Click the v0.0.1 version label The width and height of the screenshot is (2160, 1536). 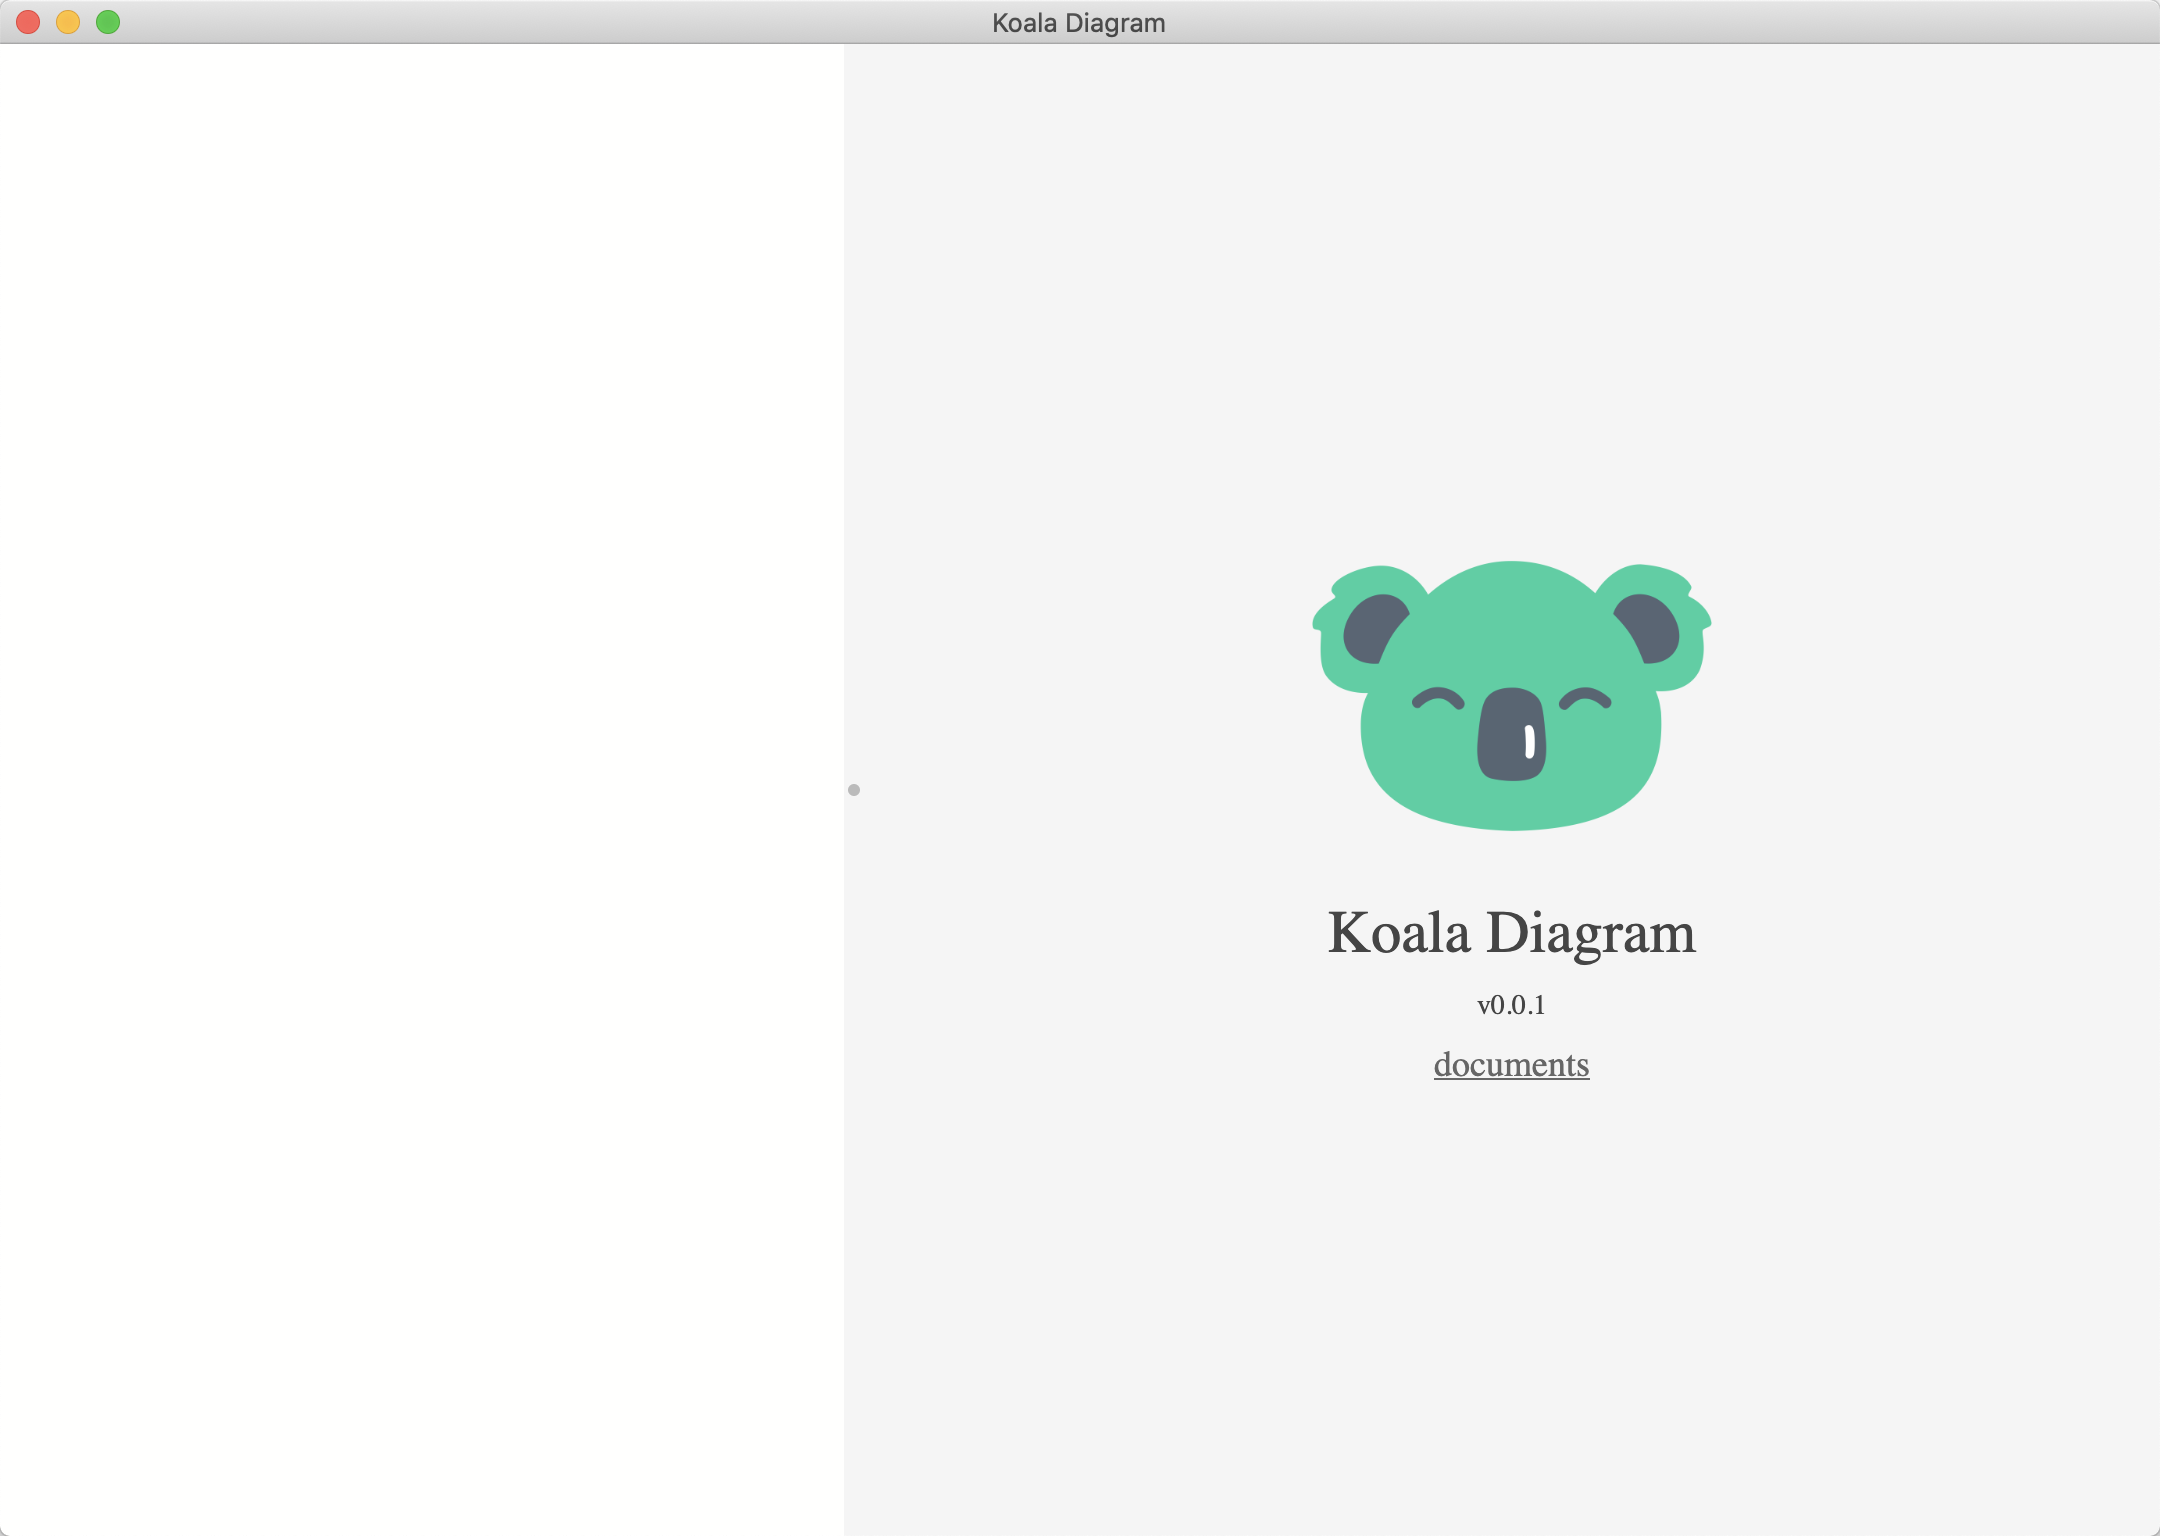coord(1511,1005)
